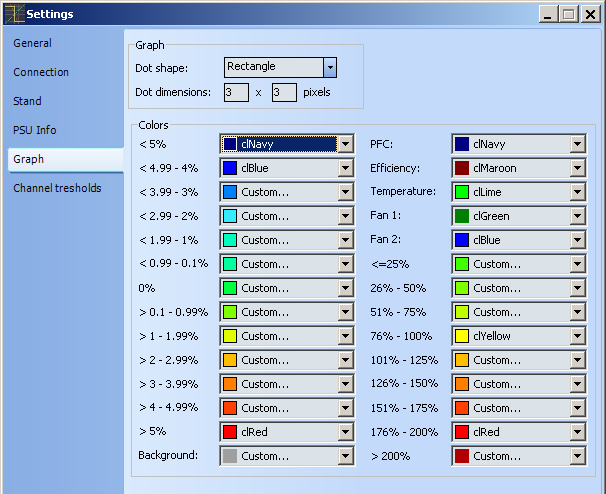Click the Settings window title bar icon

[x=13, y=14]
